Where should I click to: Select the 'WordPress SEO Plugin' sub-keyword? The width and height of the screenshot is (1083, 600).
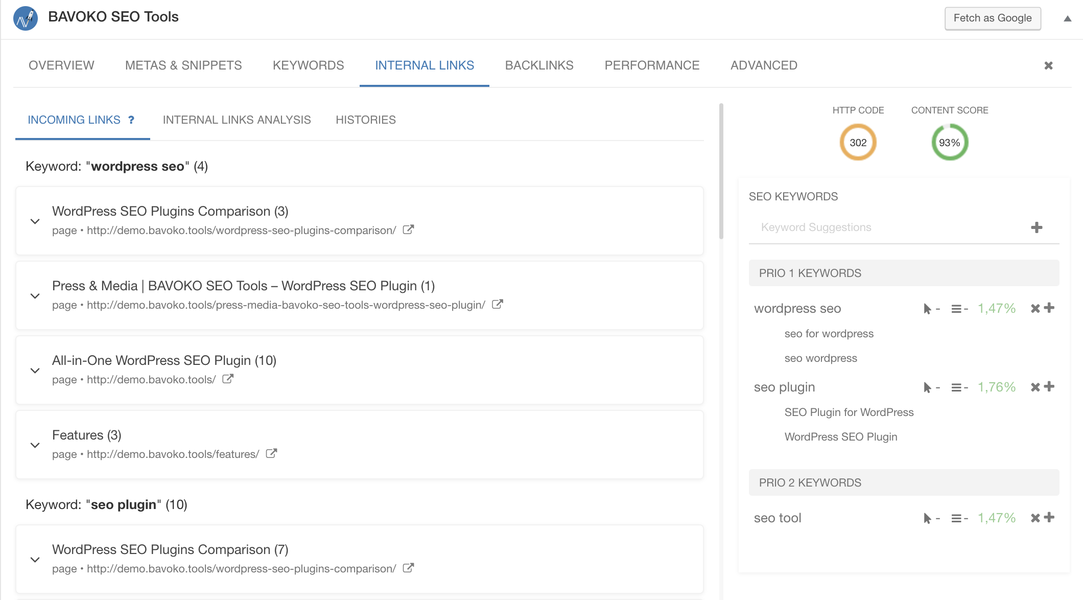(x=841, y=437)
